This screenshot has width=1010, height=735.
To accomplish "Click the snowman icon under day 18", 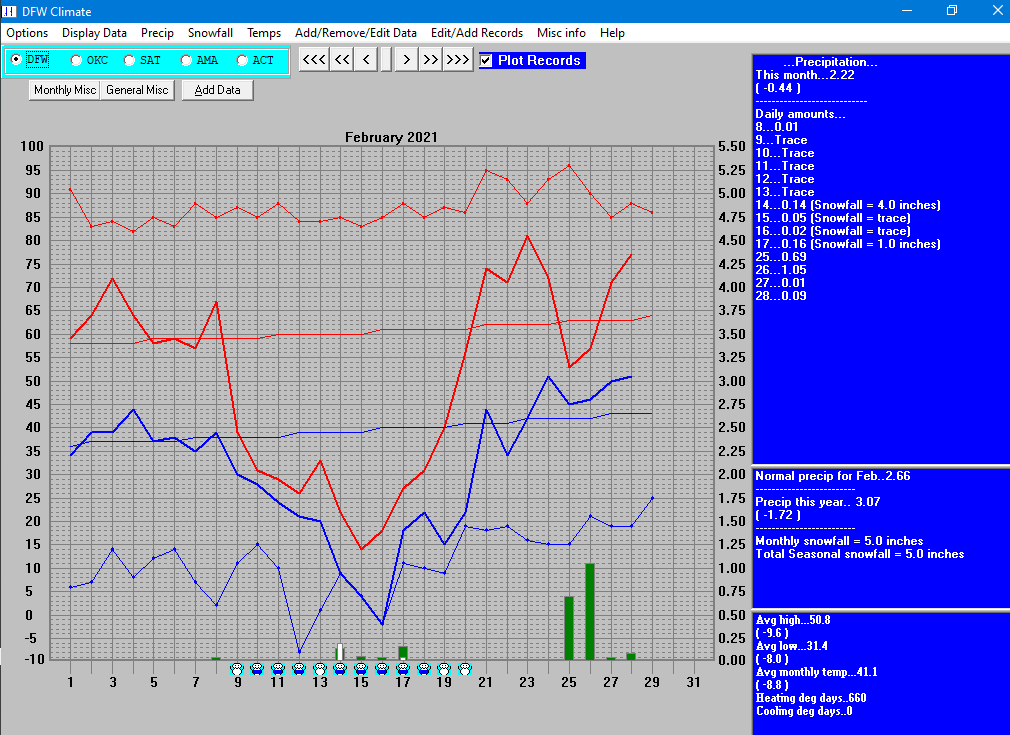I will point(423,669).
